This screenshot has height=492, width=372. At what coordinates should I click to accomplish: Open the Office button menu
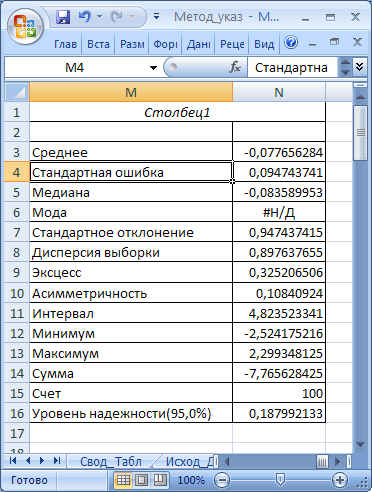[26, 27]
